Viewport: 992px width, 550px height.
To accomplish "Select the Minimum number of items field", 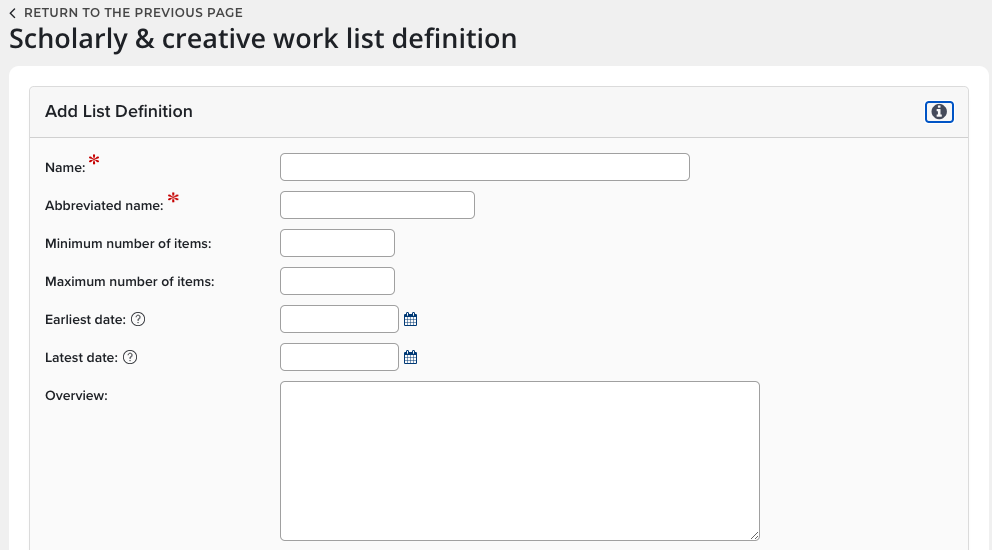I will click(337, 243).
